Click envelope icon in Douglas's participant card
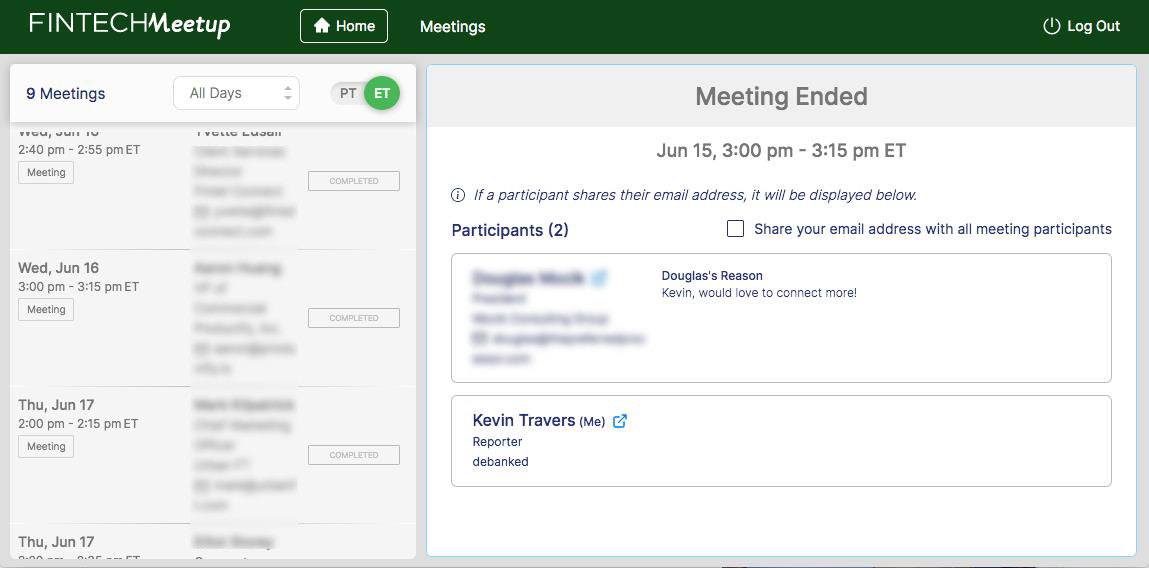This screenshot has width=1149, height=568. pos(479,339)
